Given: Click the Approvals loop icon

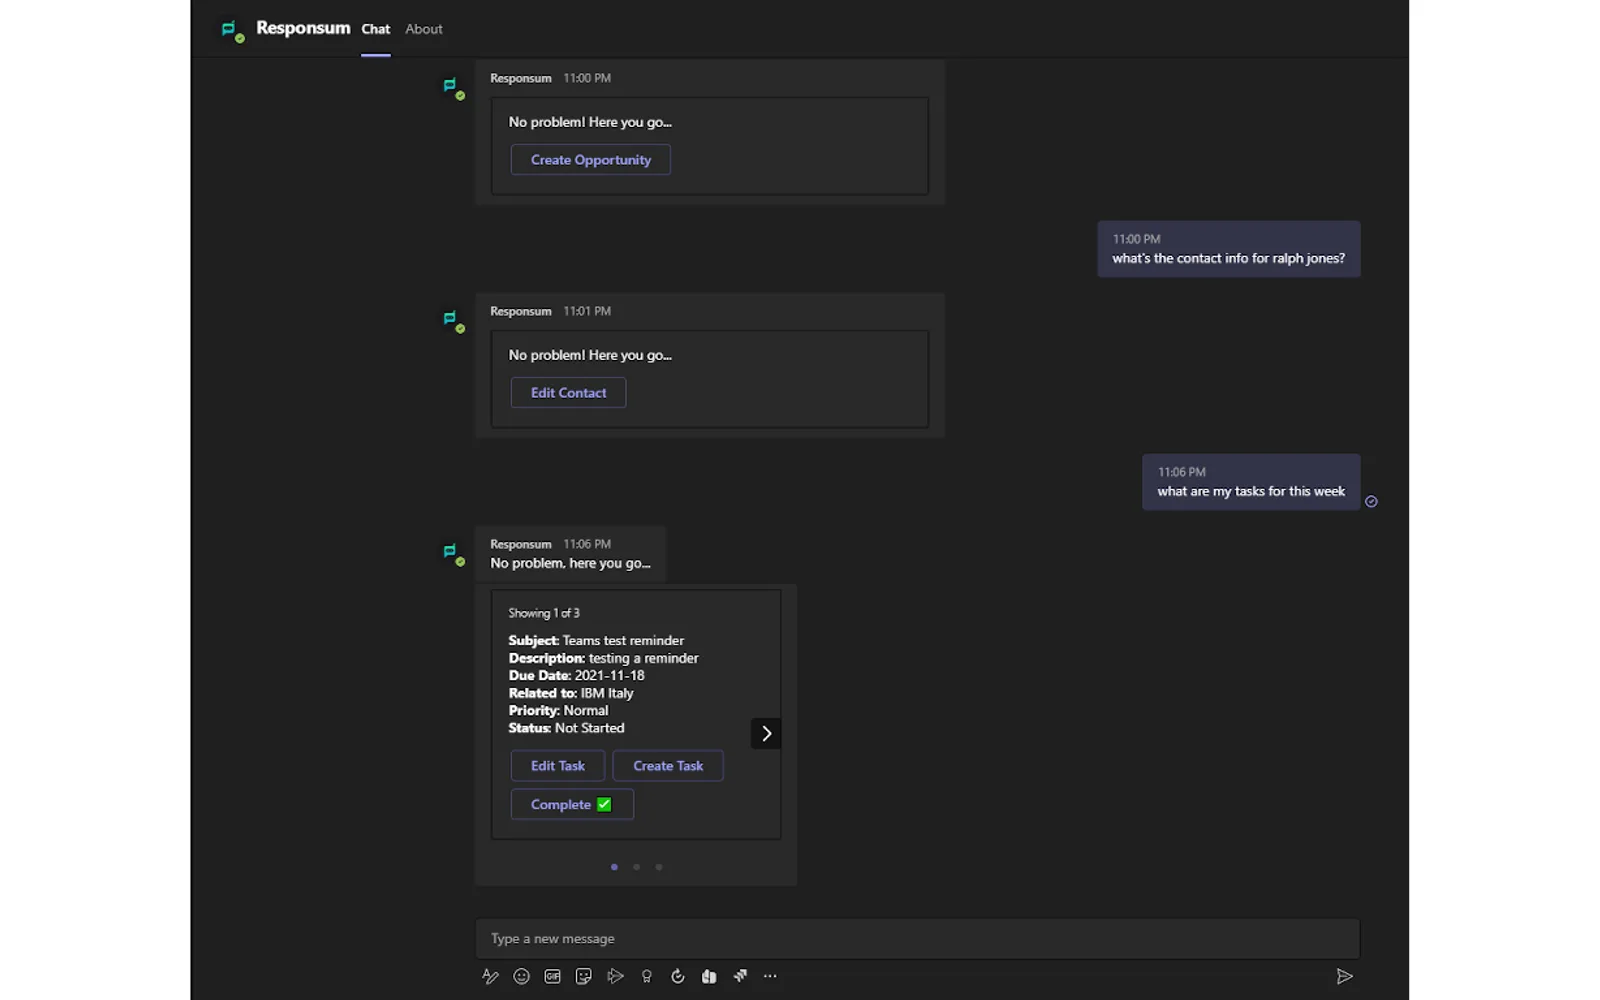Looking at the screenshot, I should tap(678, 977).
